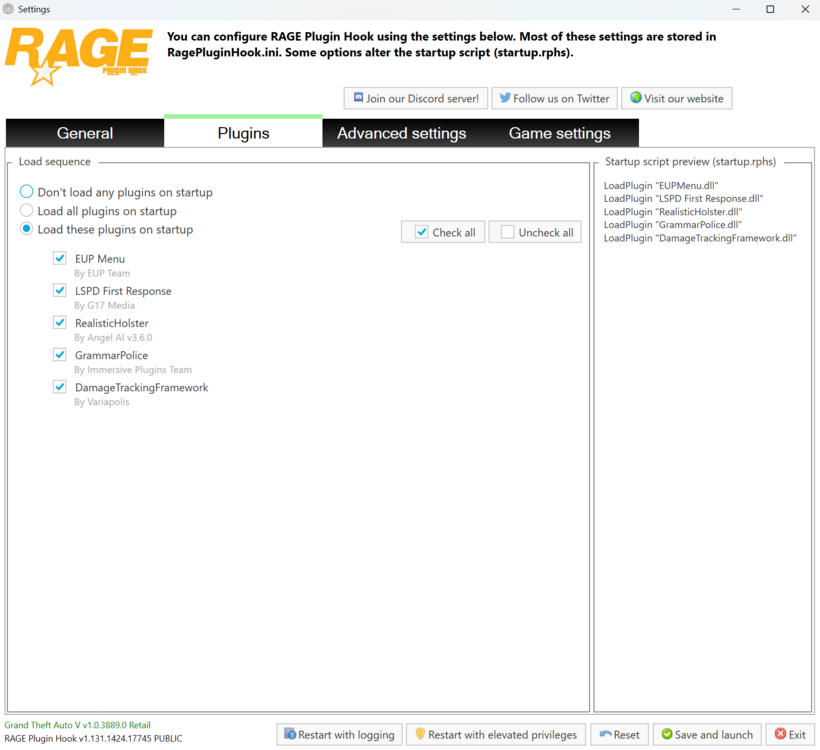Click Grand Theft Auto V version text
This screenshot has height=750, width=820.
(77, 725)
